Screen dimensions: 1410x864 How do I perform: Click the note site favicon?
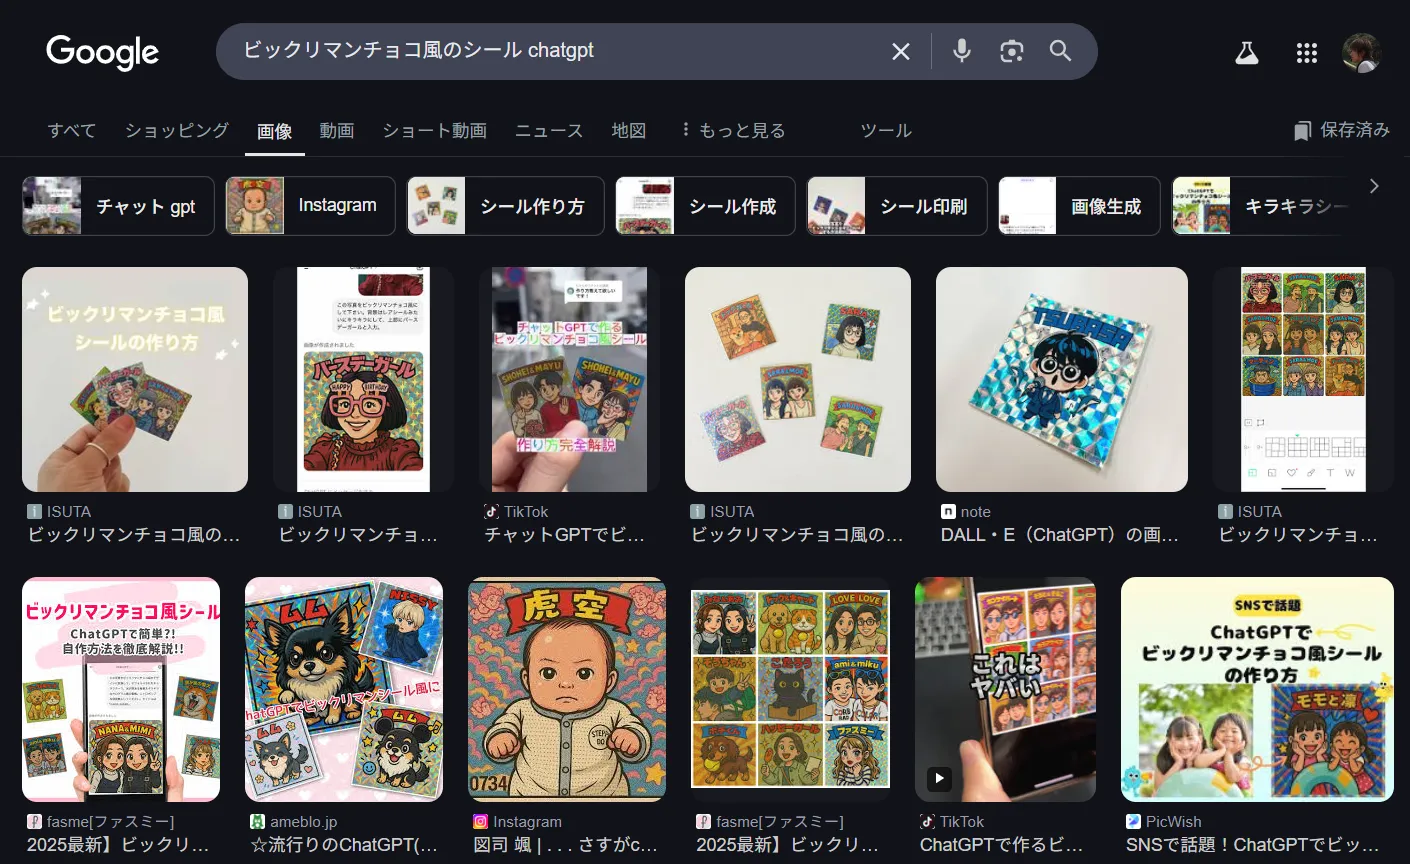pyautogui.click(x=948, y=511)
